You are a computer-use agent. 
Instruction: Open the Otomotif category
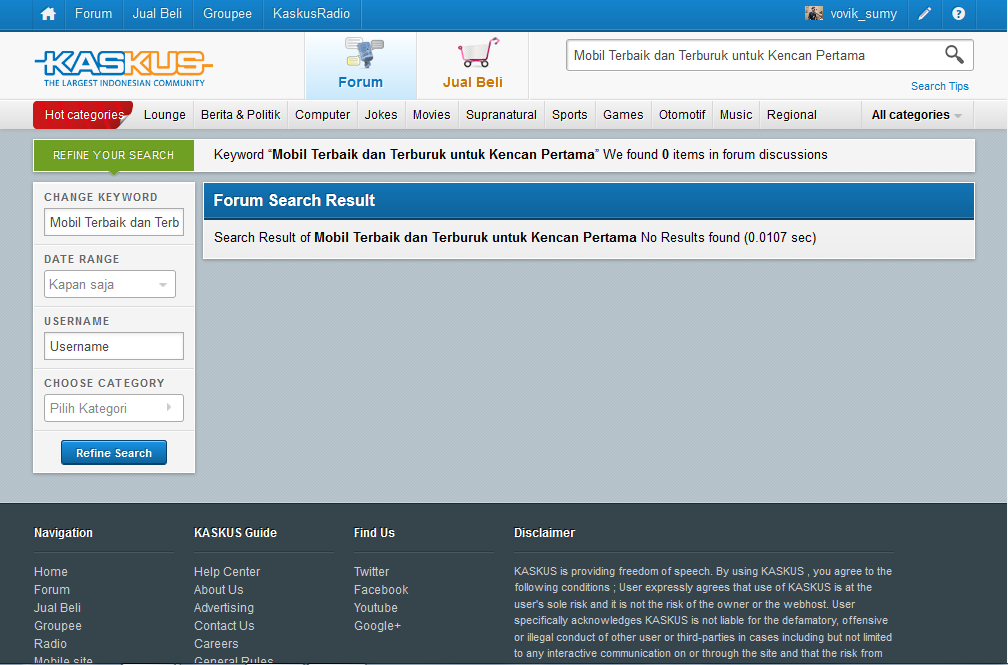coord(682,114)
